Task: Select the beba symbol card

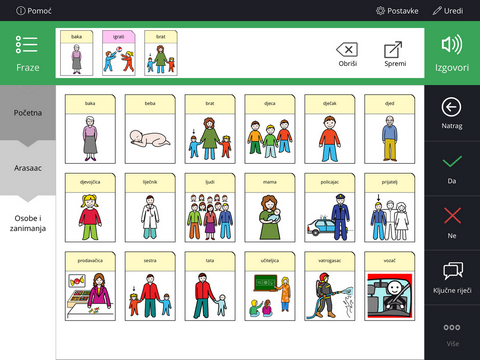Action: pyautogui.click(x=150, y=129)
